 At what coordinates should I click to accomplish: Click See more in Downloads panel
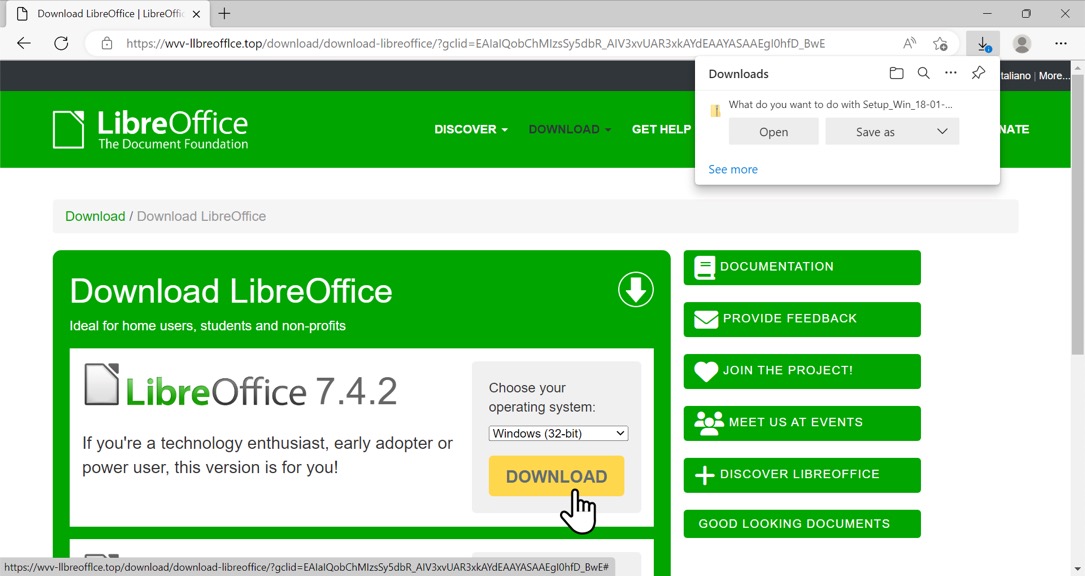(733, 169)
